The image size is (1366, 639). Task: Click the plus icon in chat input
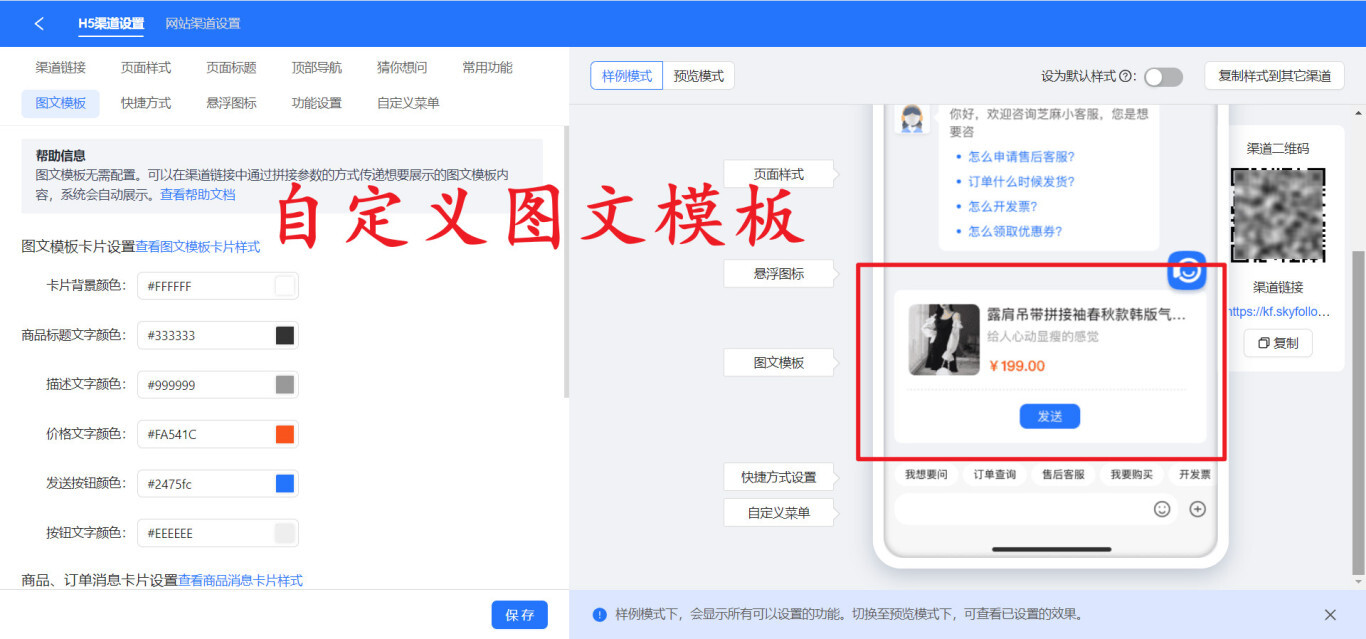tap(1197, 509)
